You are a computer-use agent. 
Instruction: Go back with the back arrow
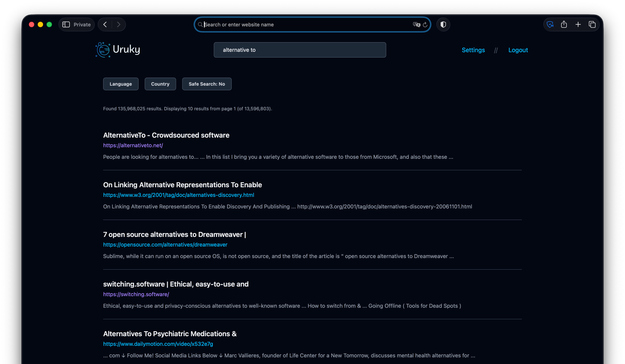coord(105,24)
